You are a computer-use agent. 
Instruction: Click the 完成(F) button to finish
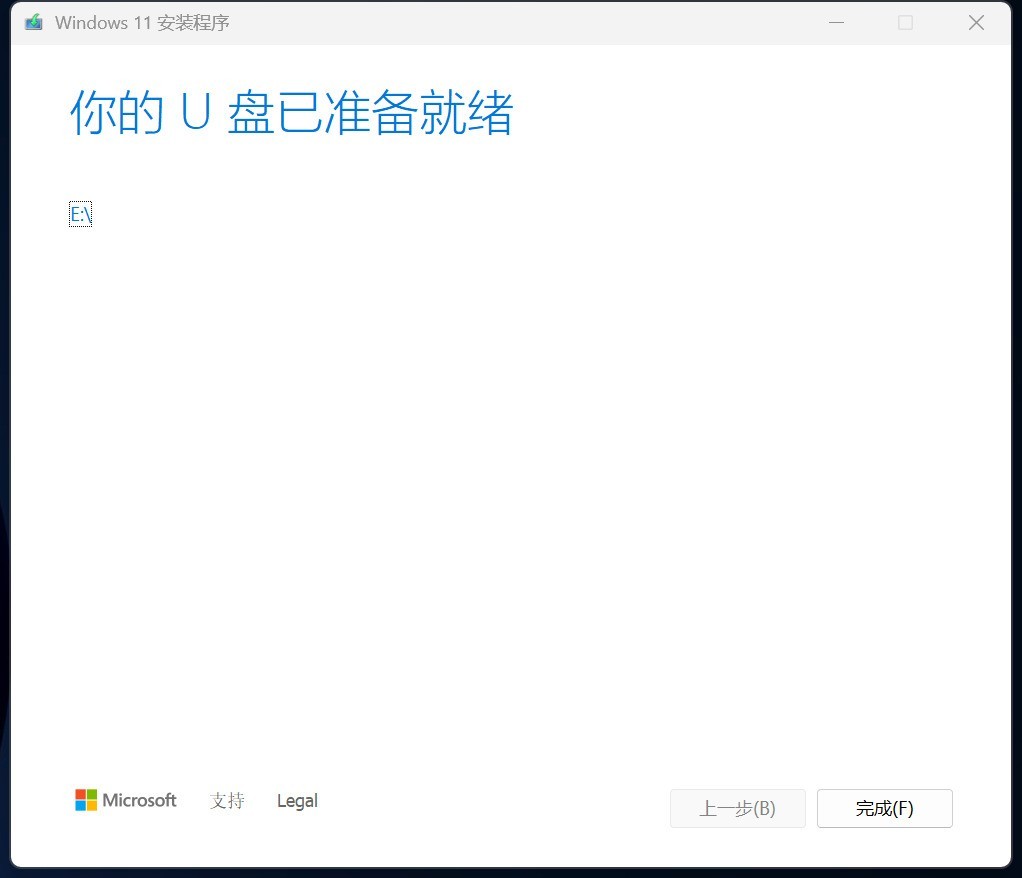pos(884,808)
